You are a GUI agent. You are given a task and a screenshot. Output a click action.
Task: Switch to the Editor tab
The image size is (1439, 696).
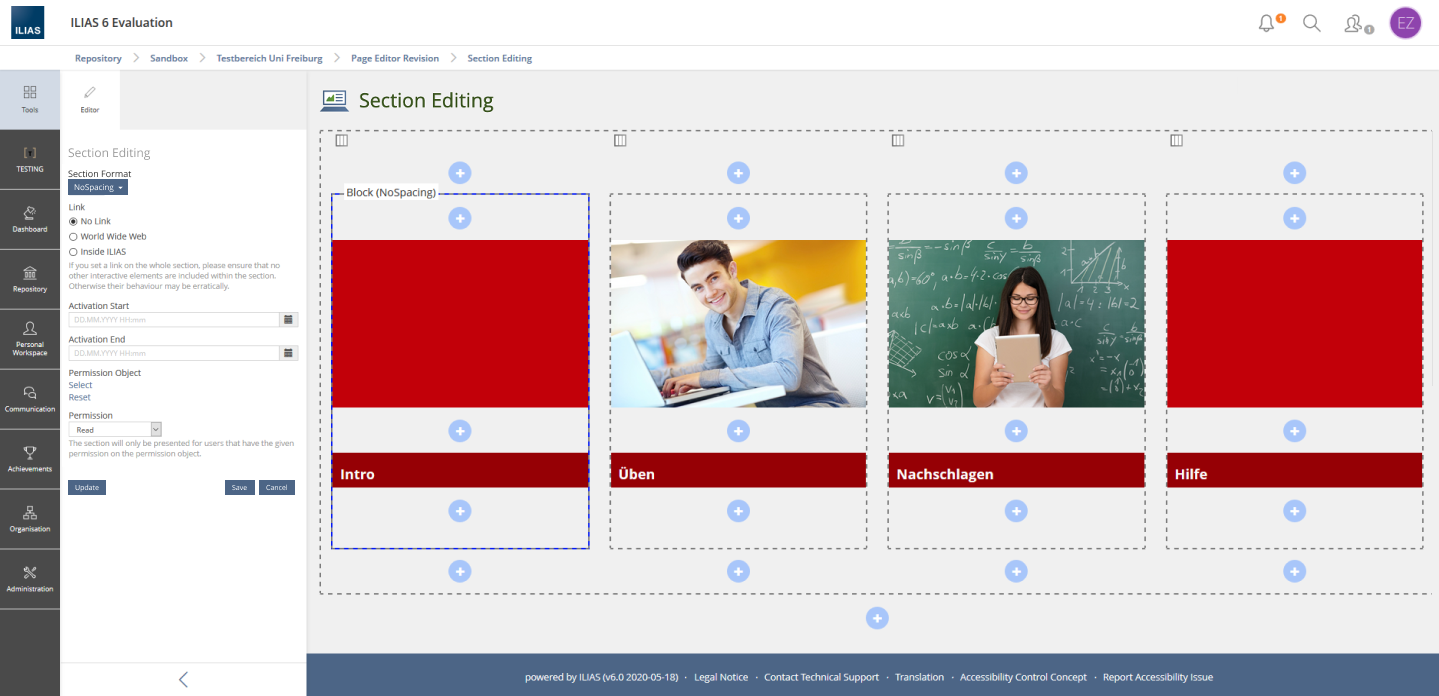[x=90, y=99]
